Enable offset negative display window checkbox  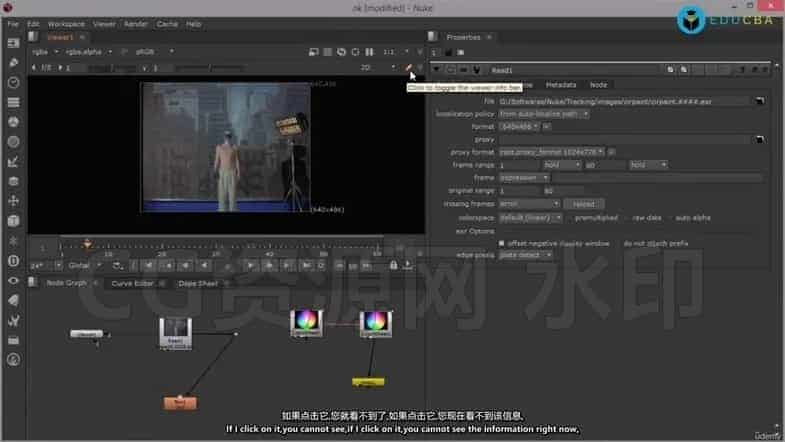click(x=502, y=243)
